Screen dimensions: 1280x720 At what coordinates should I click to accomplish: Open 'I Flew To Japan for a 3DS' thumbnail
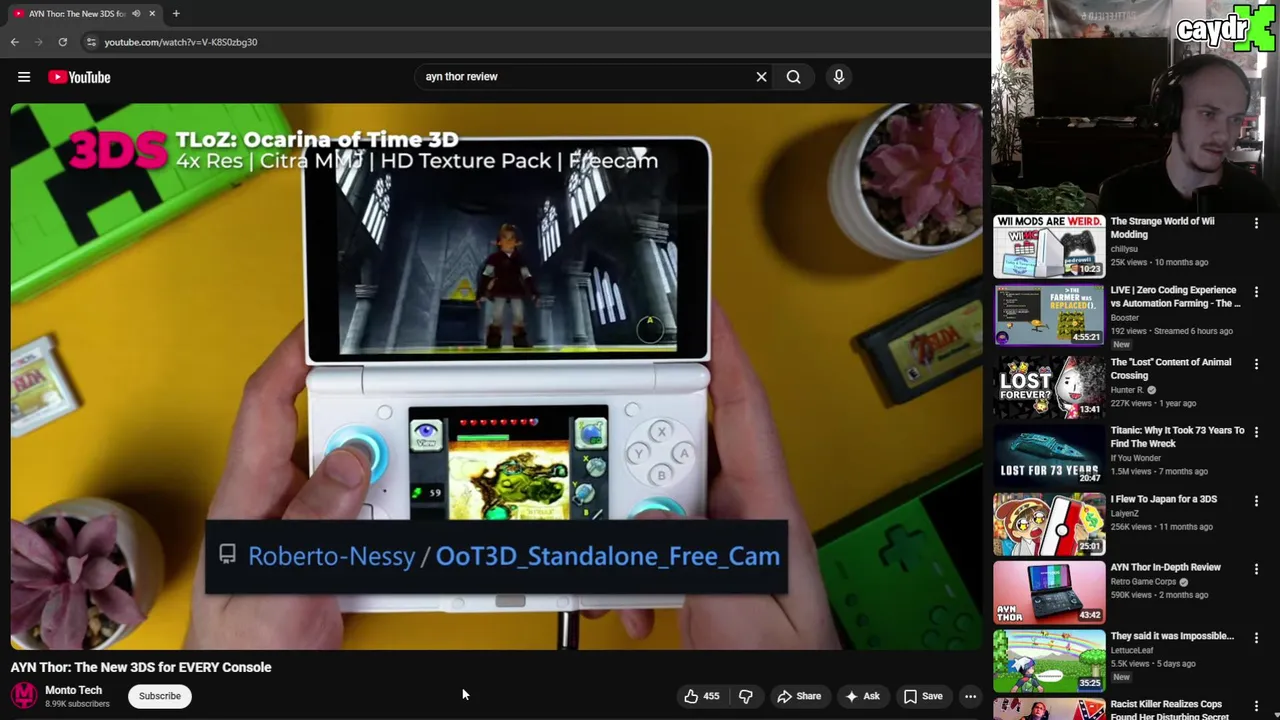[x=1049, y=524]
